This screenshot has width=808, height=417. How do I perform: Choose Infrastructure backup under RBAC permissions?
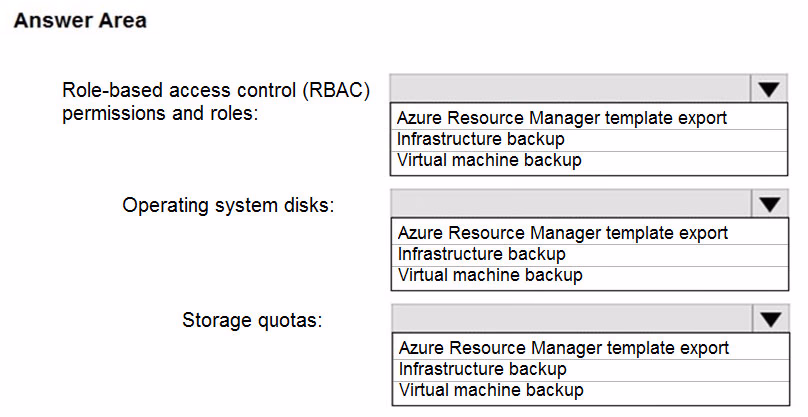click(x=589, y=139)
